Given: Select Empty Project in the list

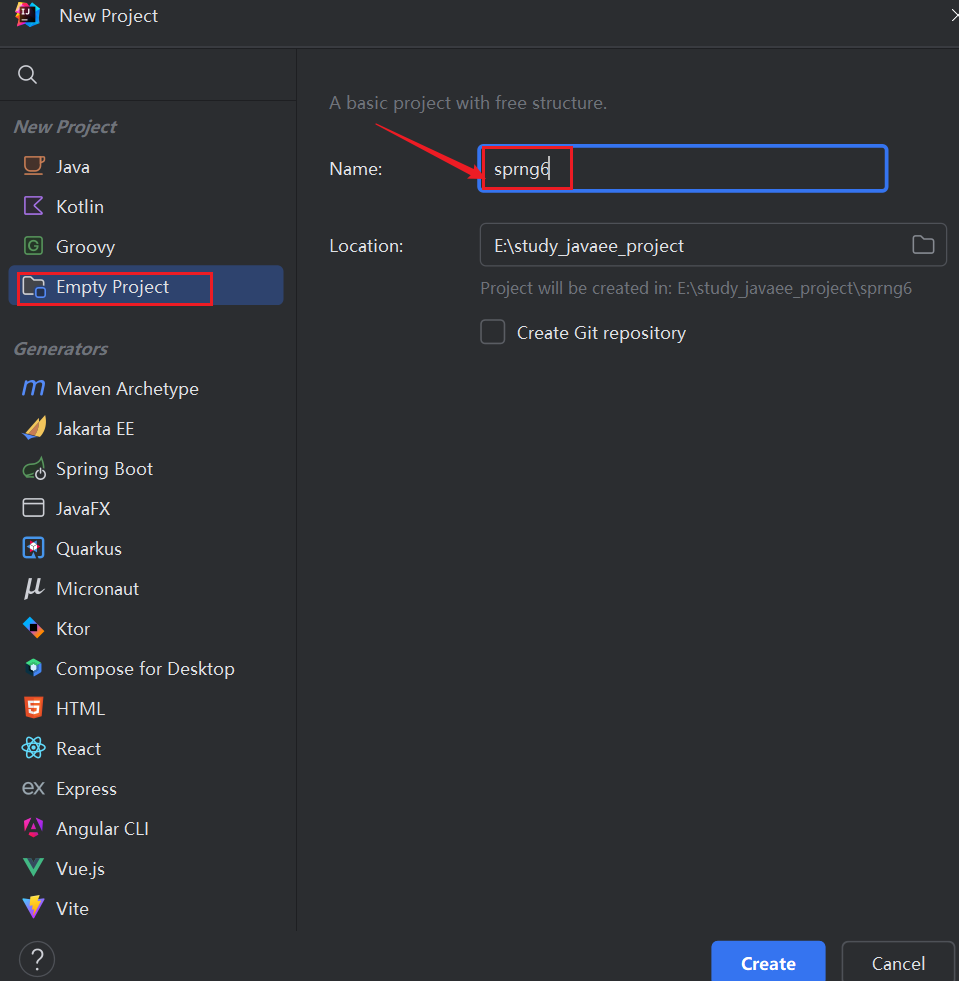Looking at the screenshot, I should tap(146, 286).
